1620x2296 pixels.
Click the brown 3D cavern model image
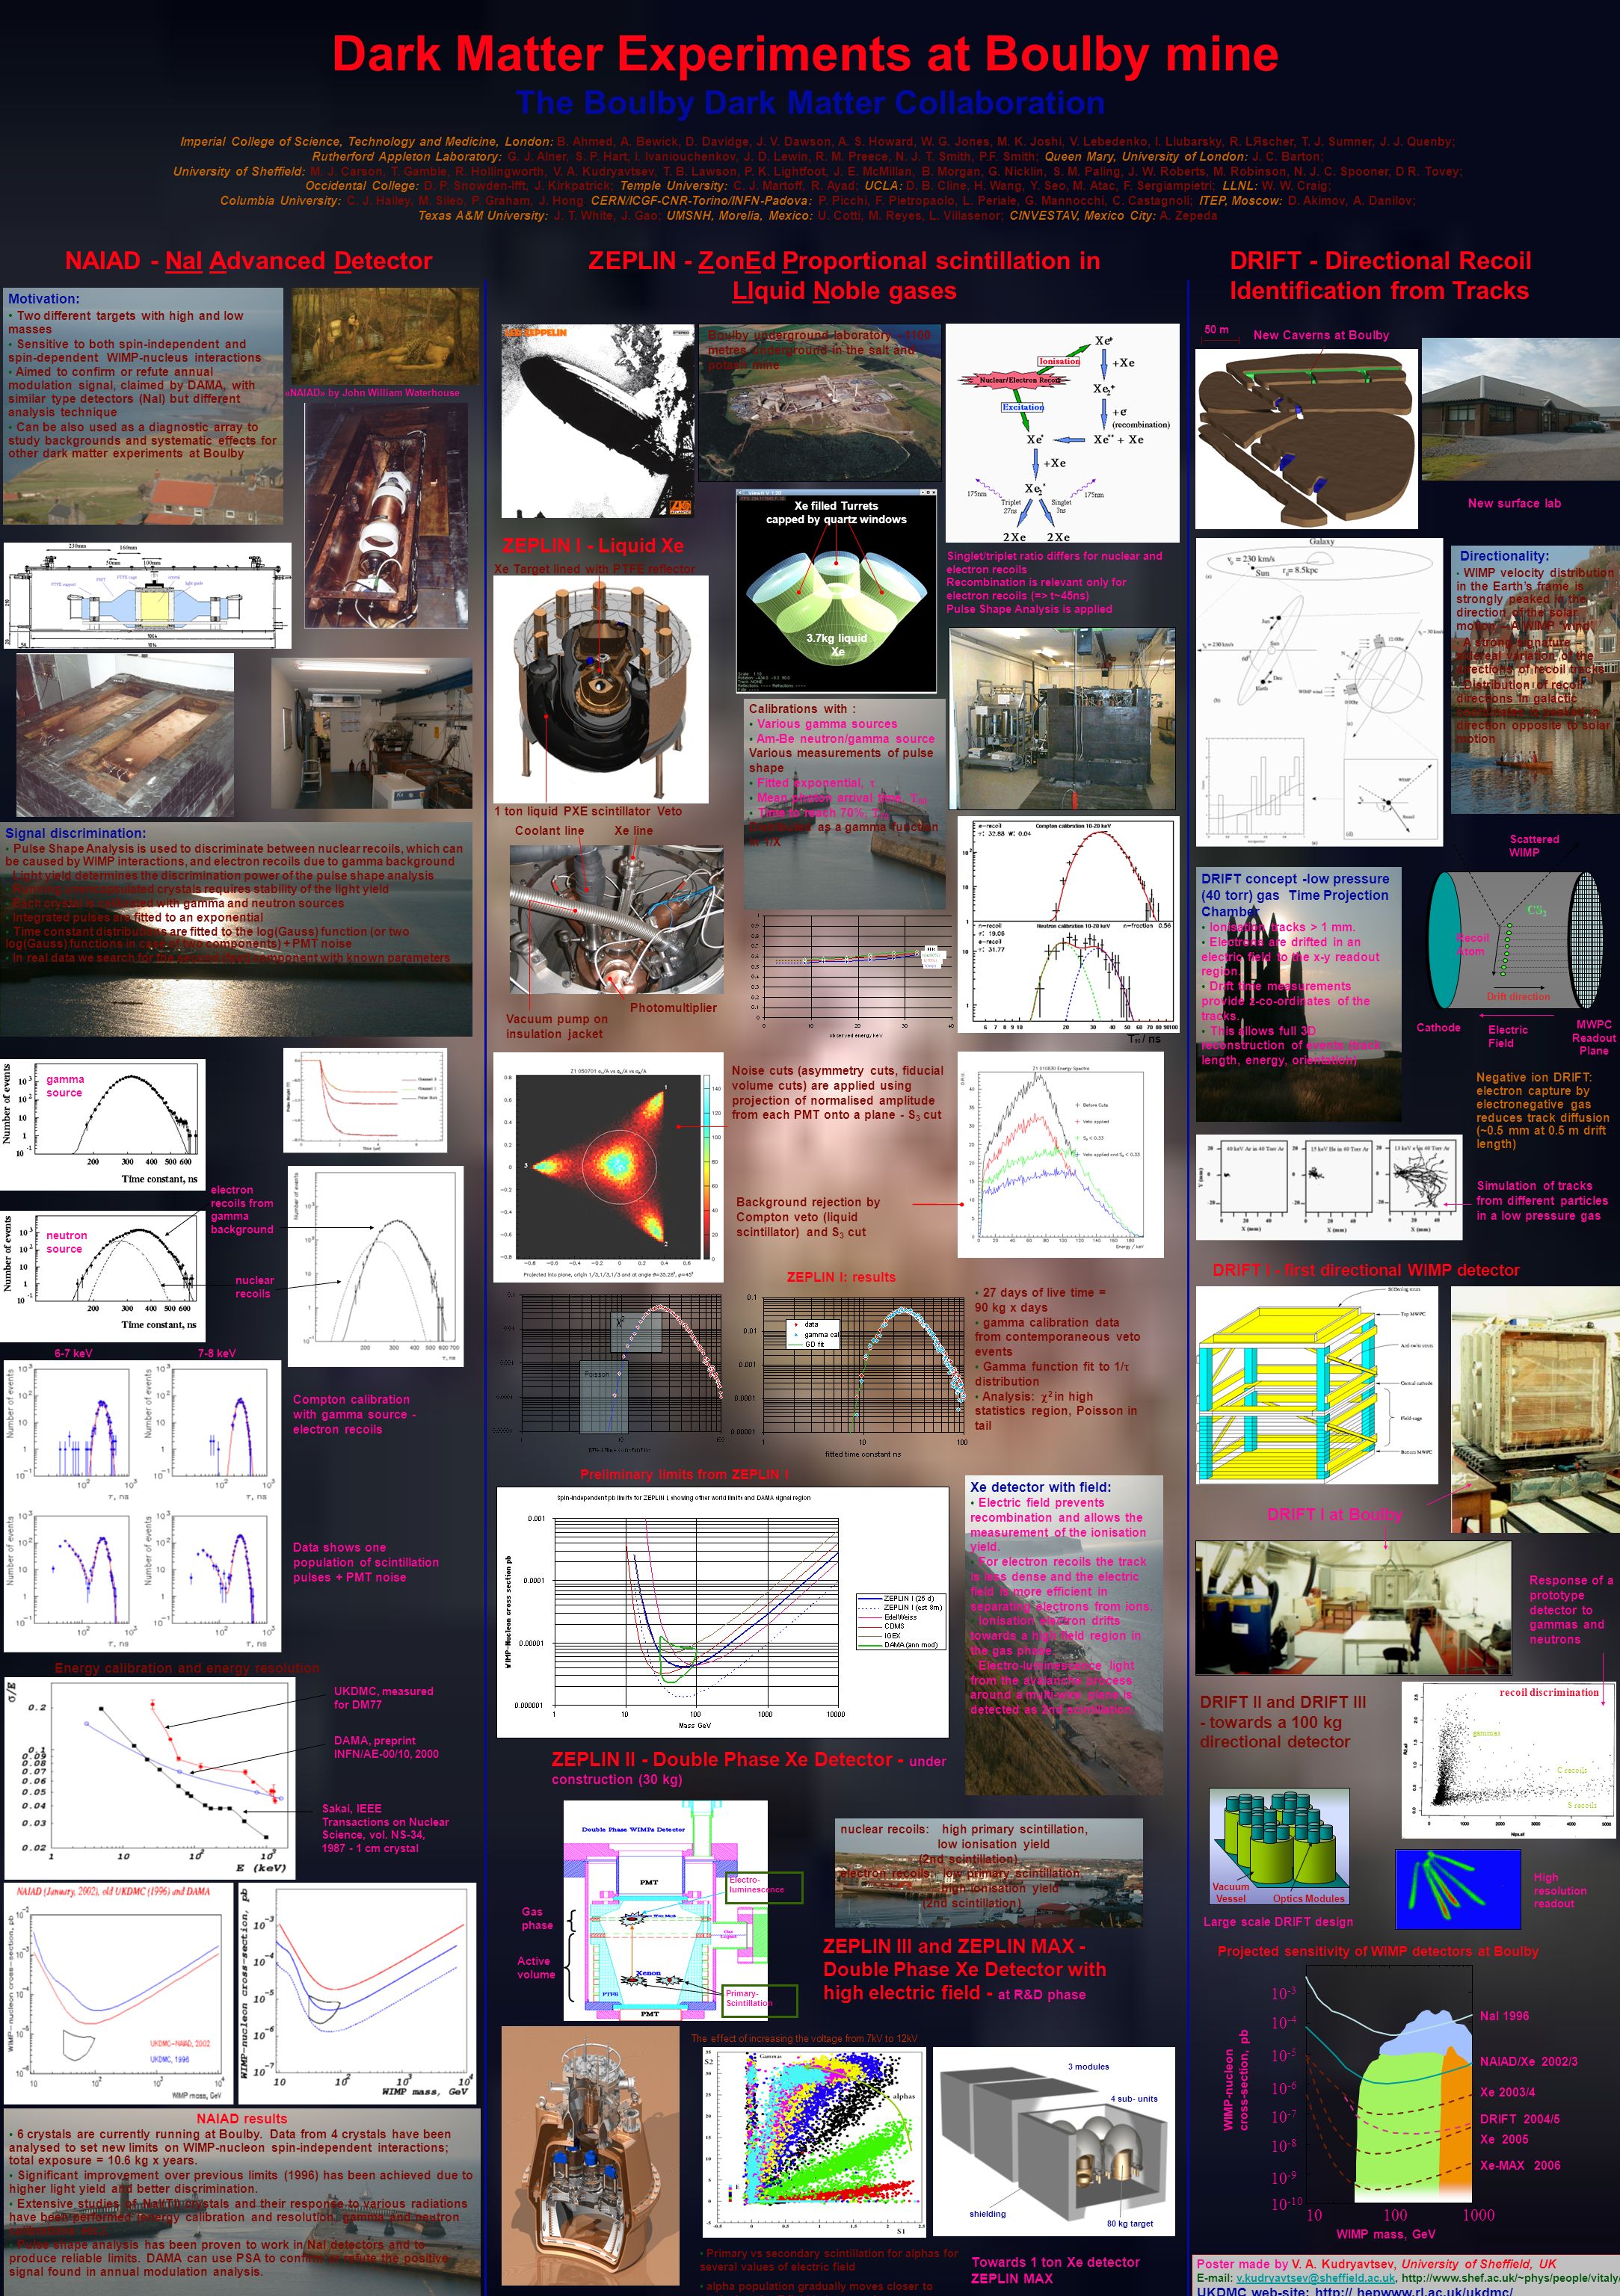(x=1307, y=439)
